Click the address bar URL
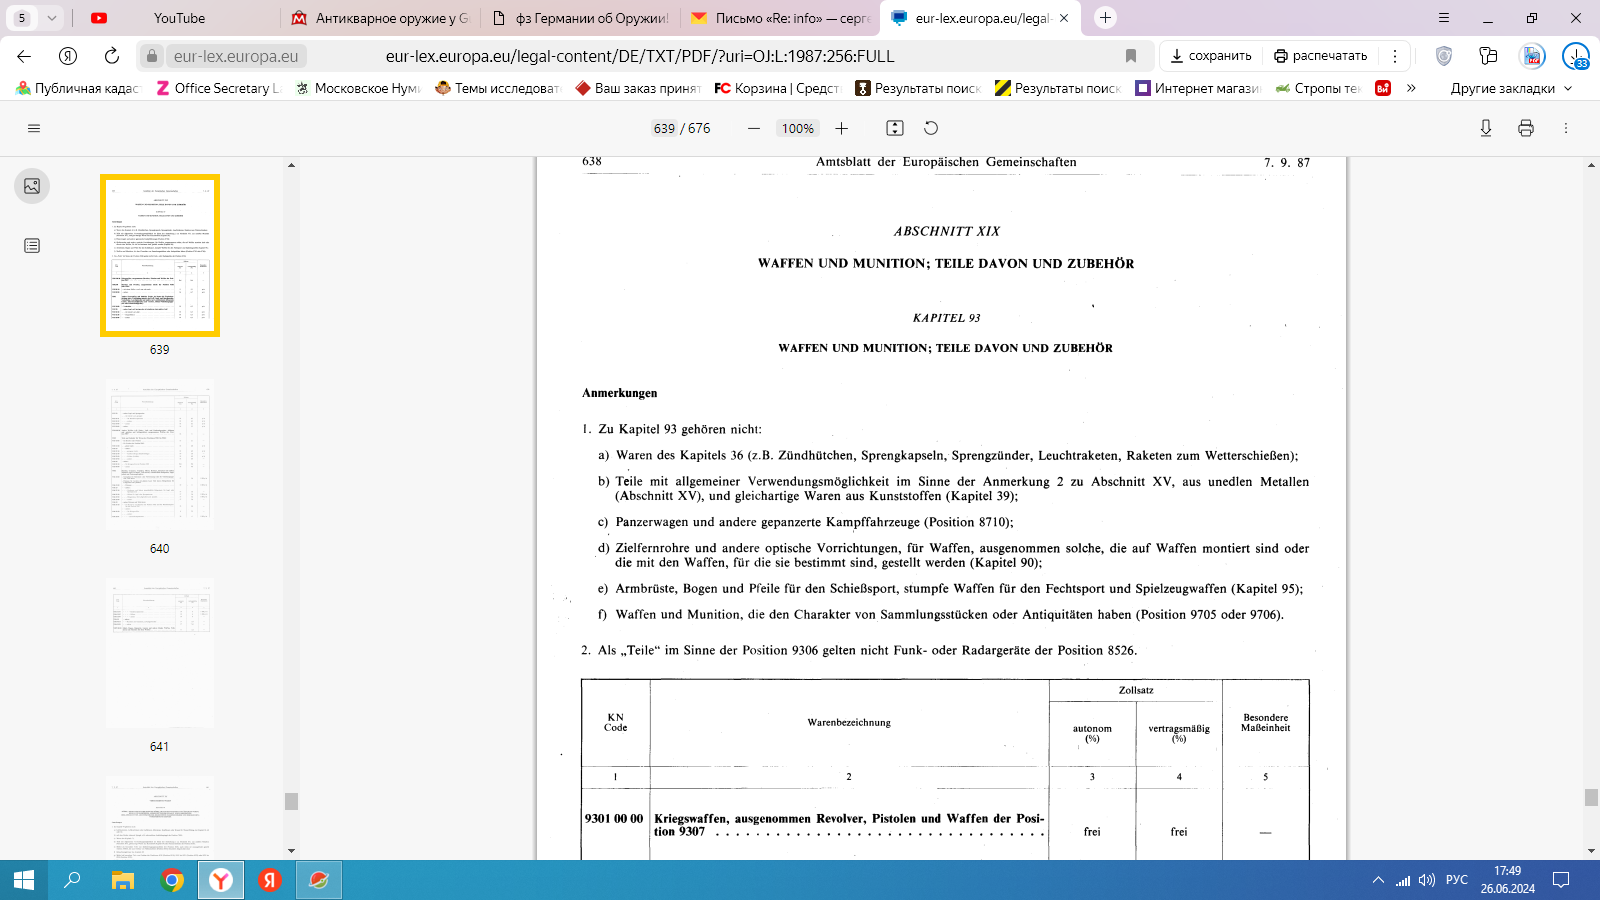Screen dimensions: 1600x900 point(640,56)
